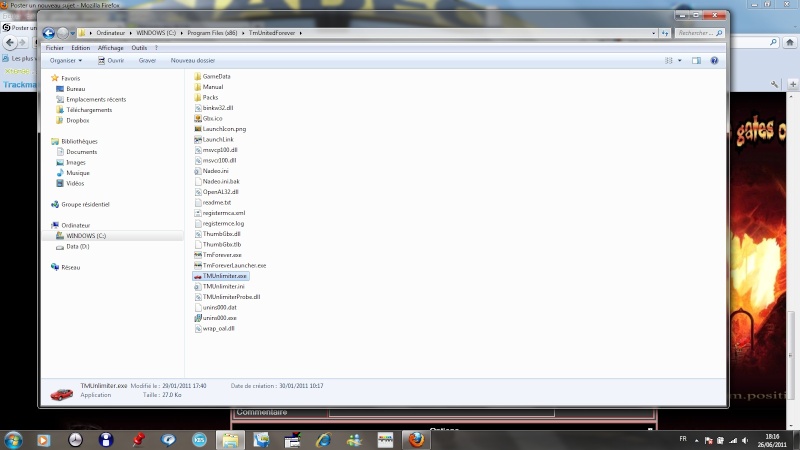Select the Gbx.ico file icon
800x450 pixels.
[198, 118]
